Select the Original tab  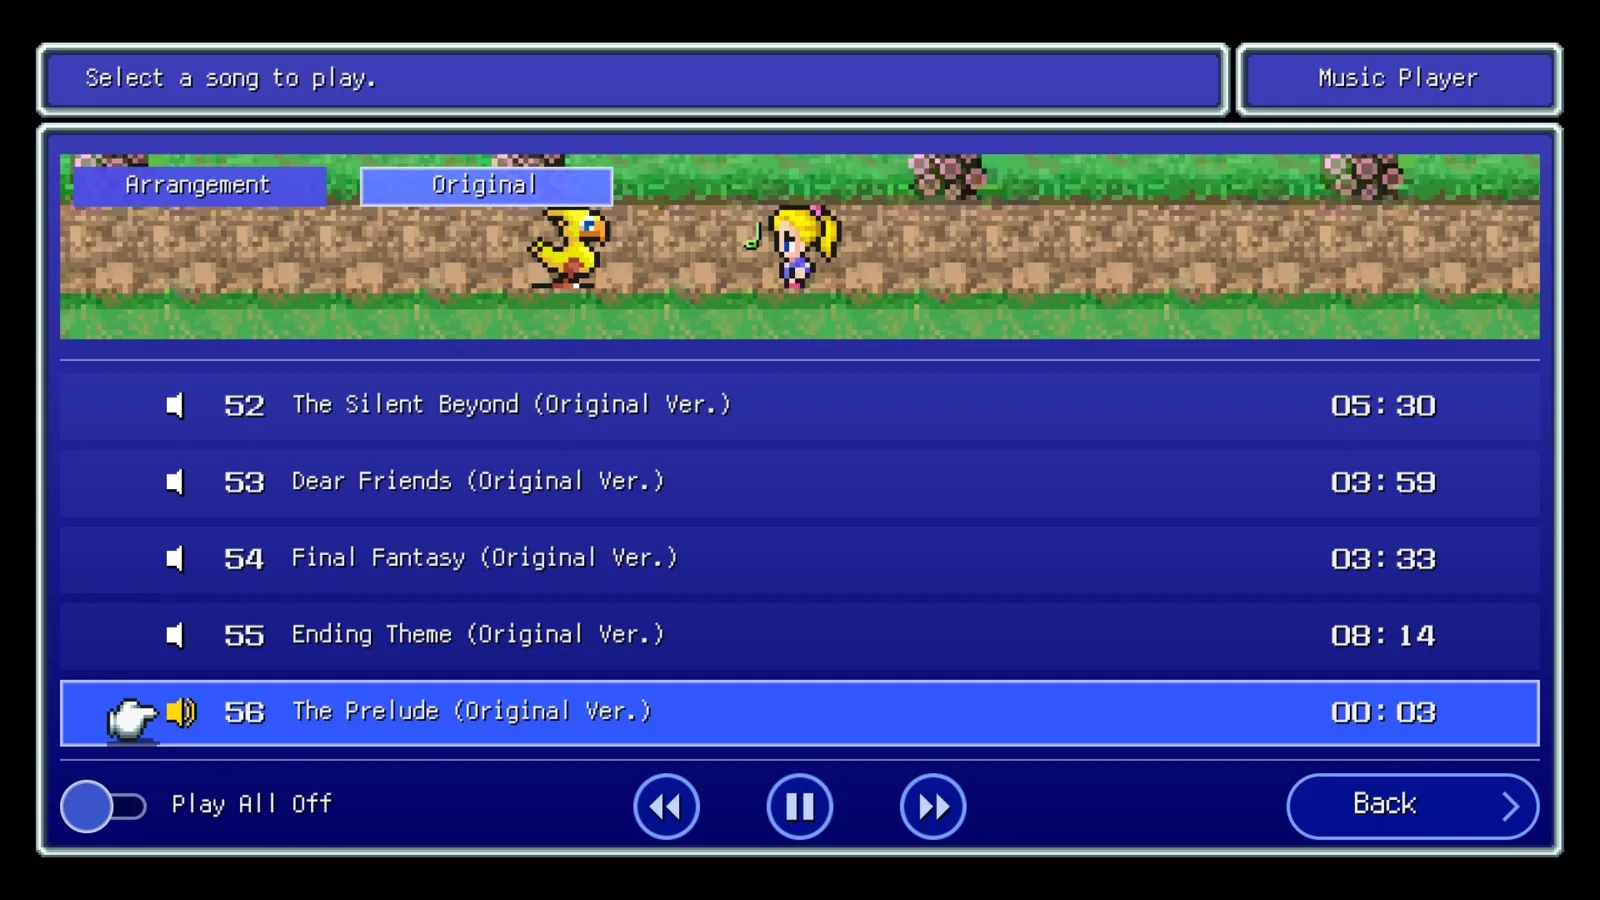(486, 185)
